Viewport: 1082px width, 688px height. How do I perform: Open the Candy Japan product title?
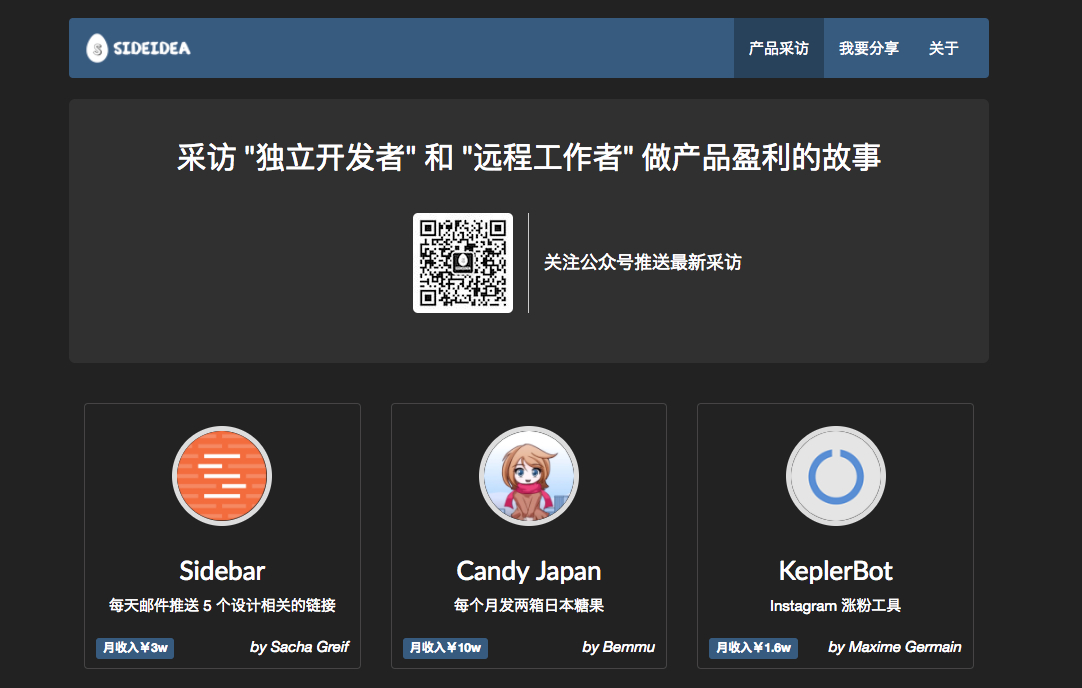[529, 571]
